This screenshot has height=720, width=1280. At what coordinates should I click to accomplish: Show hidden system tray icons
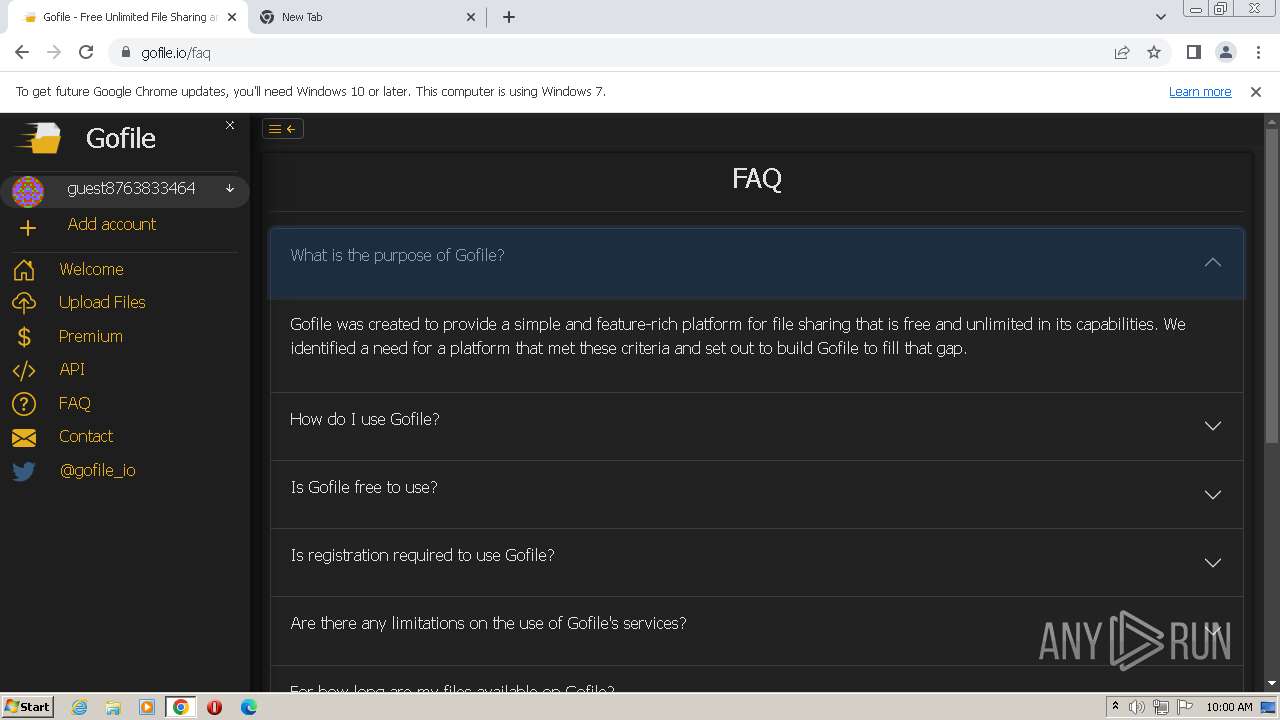click(x=1115, y=707)
